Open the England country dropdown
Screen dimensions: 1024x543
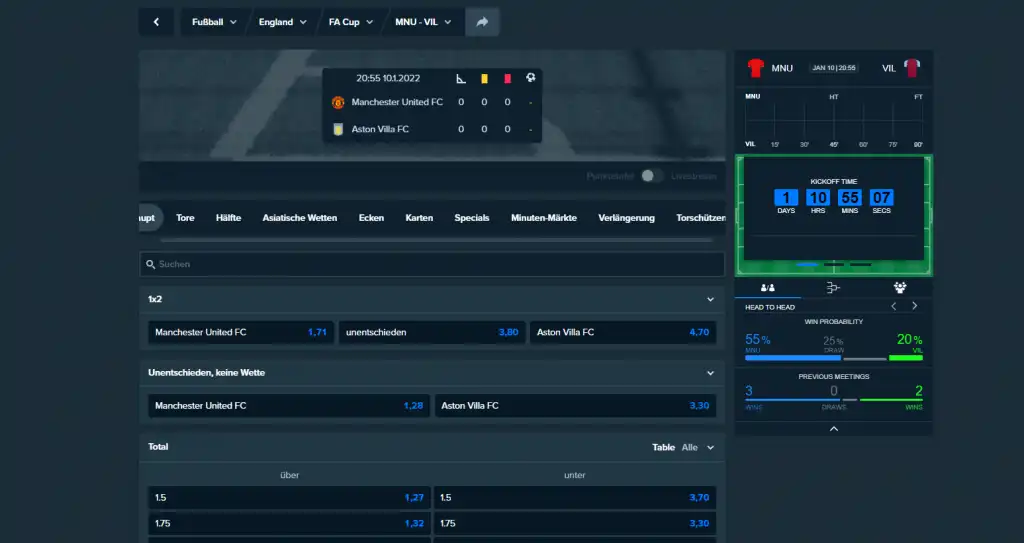coord(282,22)
